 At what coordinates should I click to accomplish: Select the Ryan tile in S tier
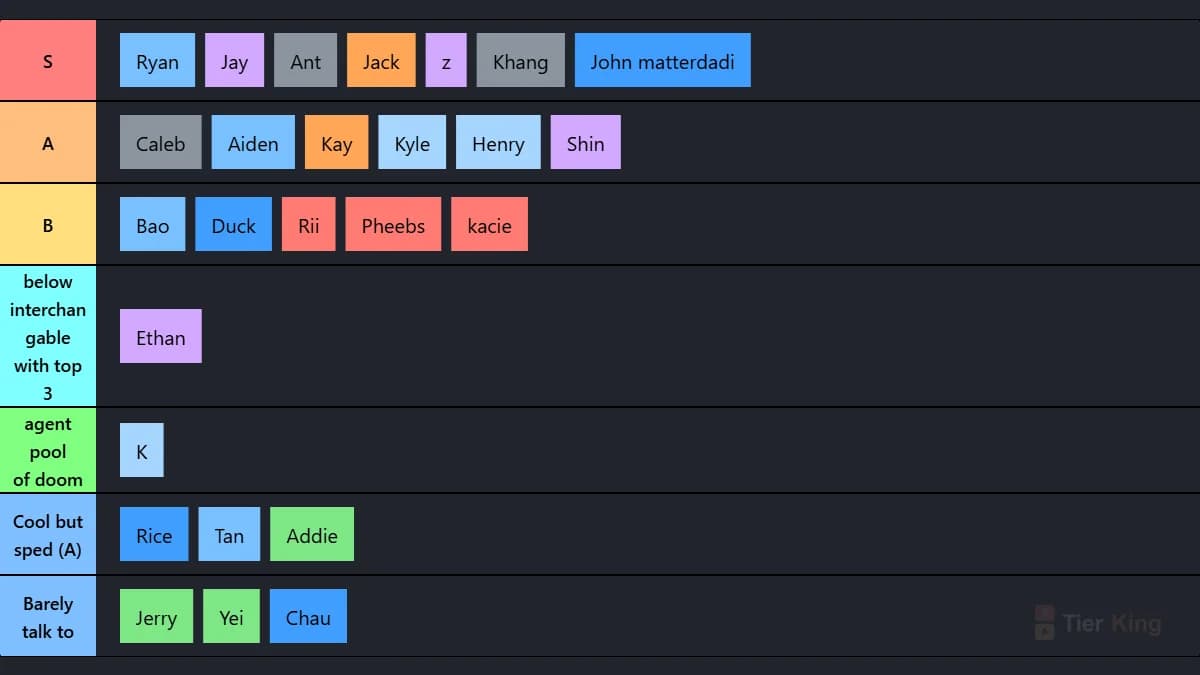(x=157, y=60)
